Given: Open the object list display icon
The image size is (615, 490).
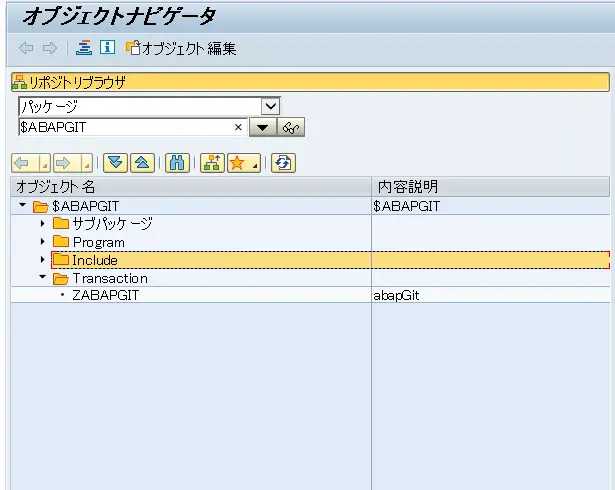Looking at the screenshot, I should (x=84, y=48).
